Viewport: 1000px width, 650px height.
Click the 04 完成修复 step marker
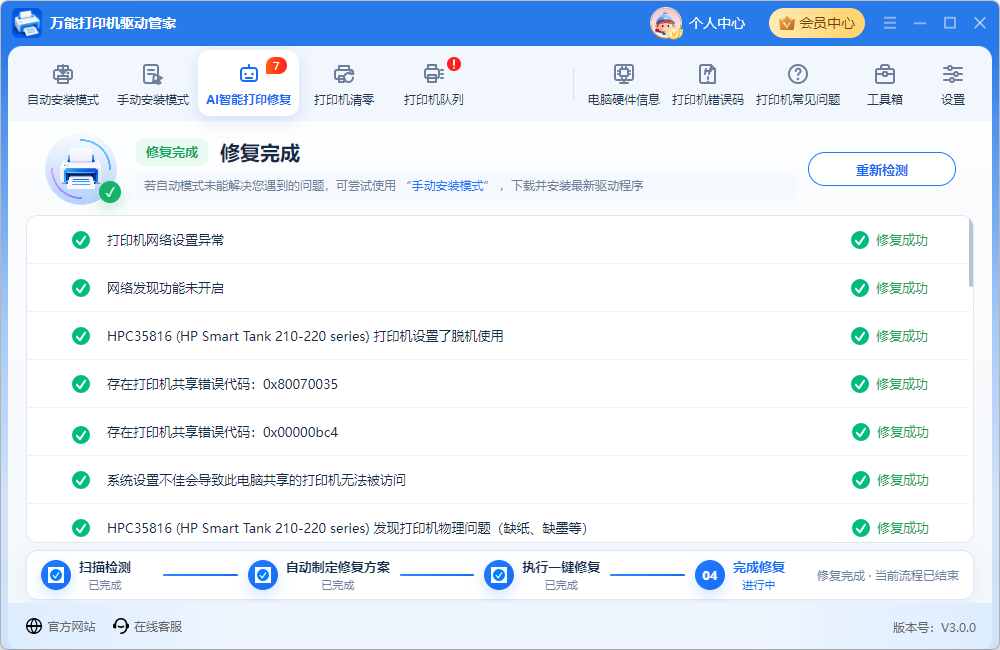[710, 575]
